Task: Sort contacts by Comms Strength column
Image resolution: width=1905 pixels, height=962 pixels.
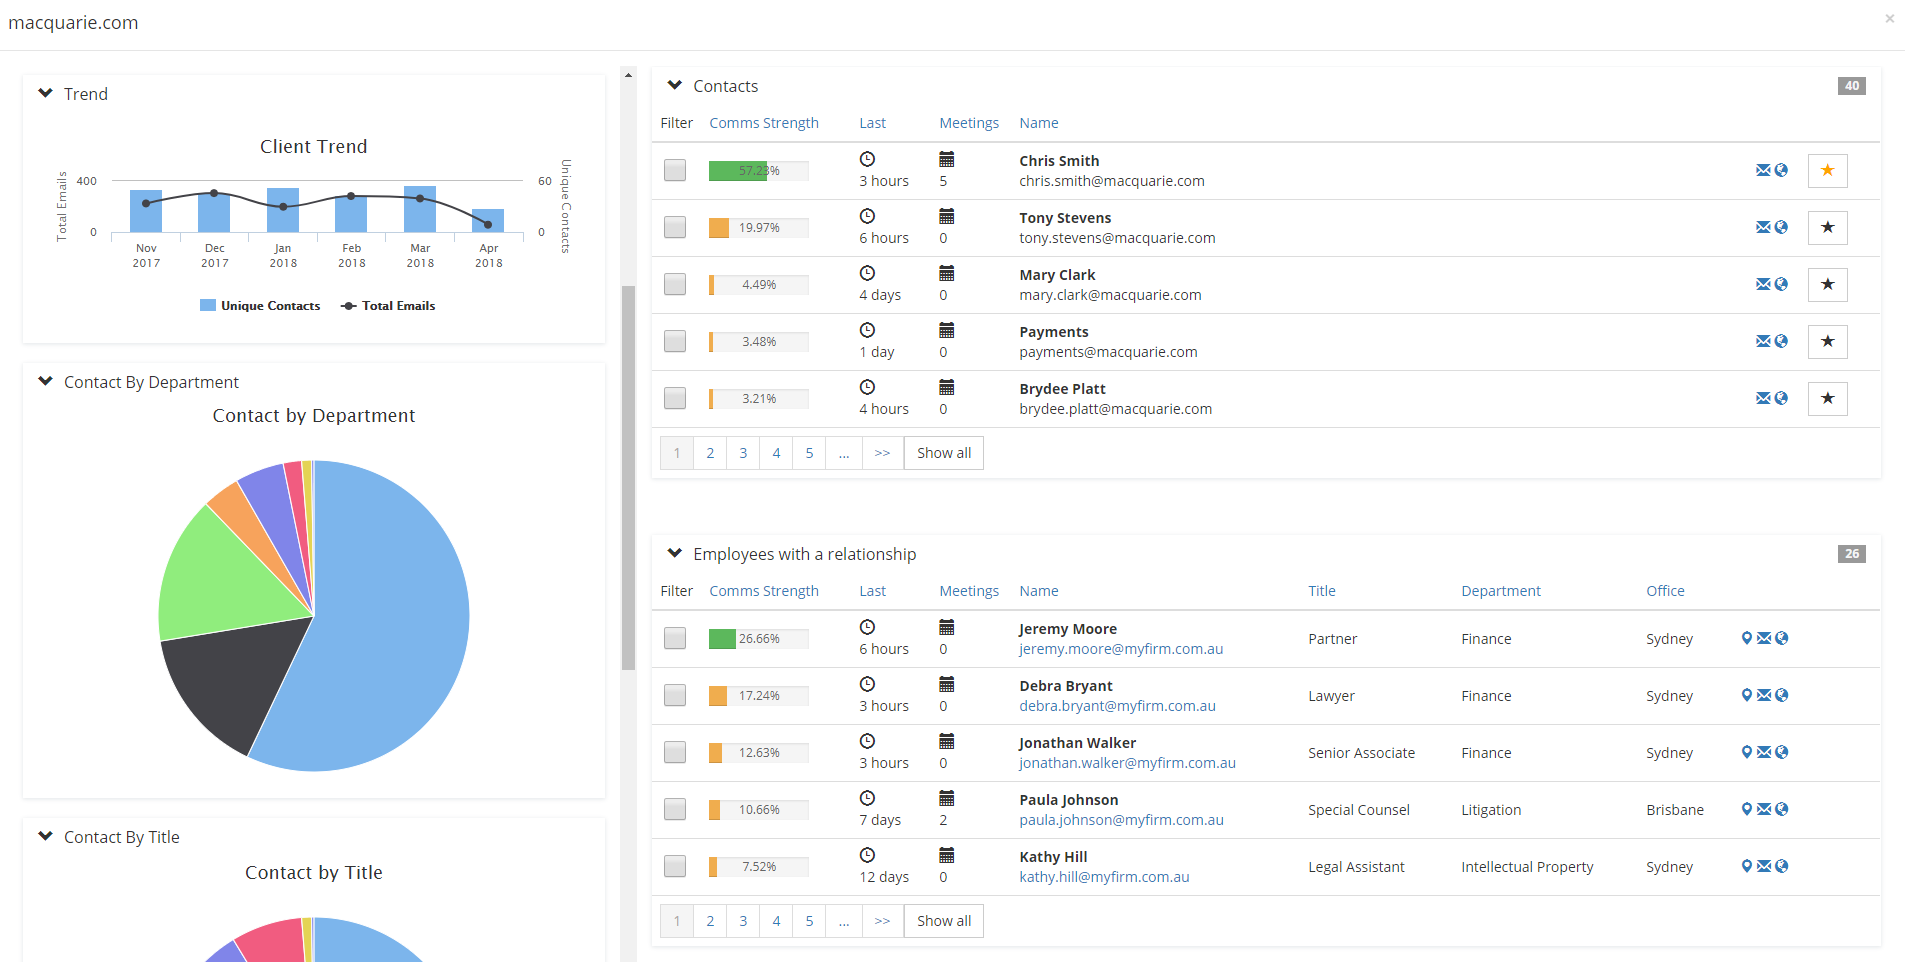Action: (763, 122)
